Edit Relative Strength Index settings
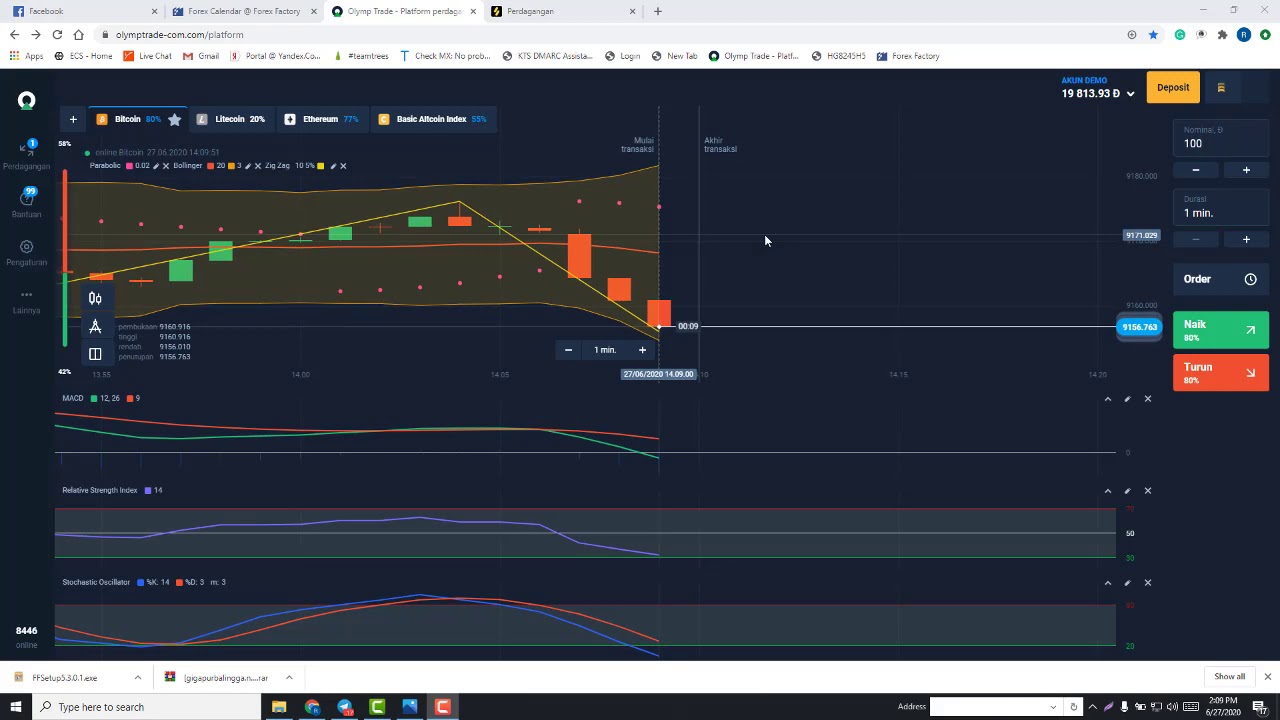 (x=1127, y=491)
